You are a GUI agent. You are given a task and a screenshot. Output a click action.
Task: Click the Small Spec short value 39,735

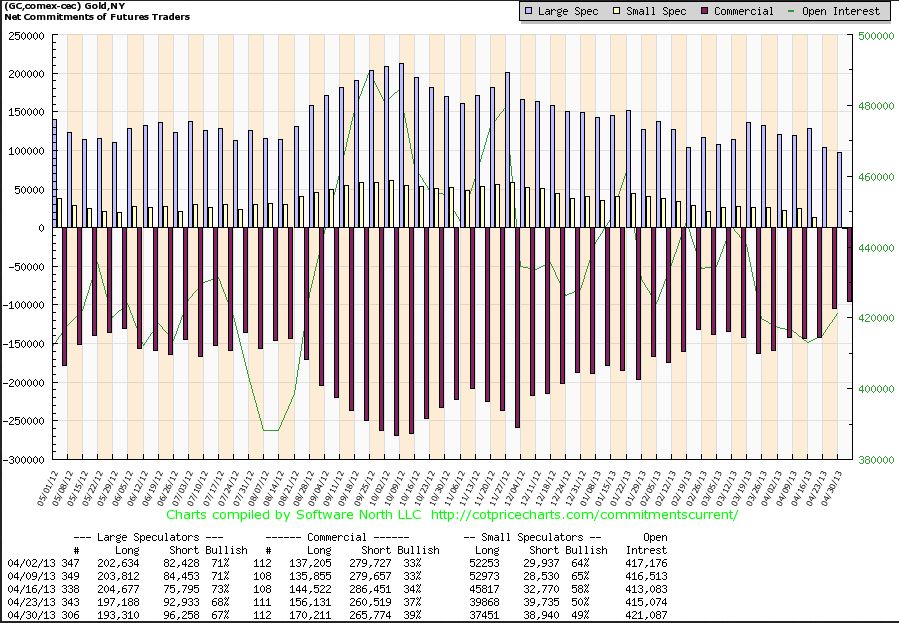[542, 602]
